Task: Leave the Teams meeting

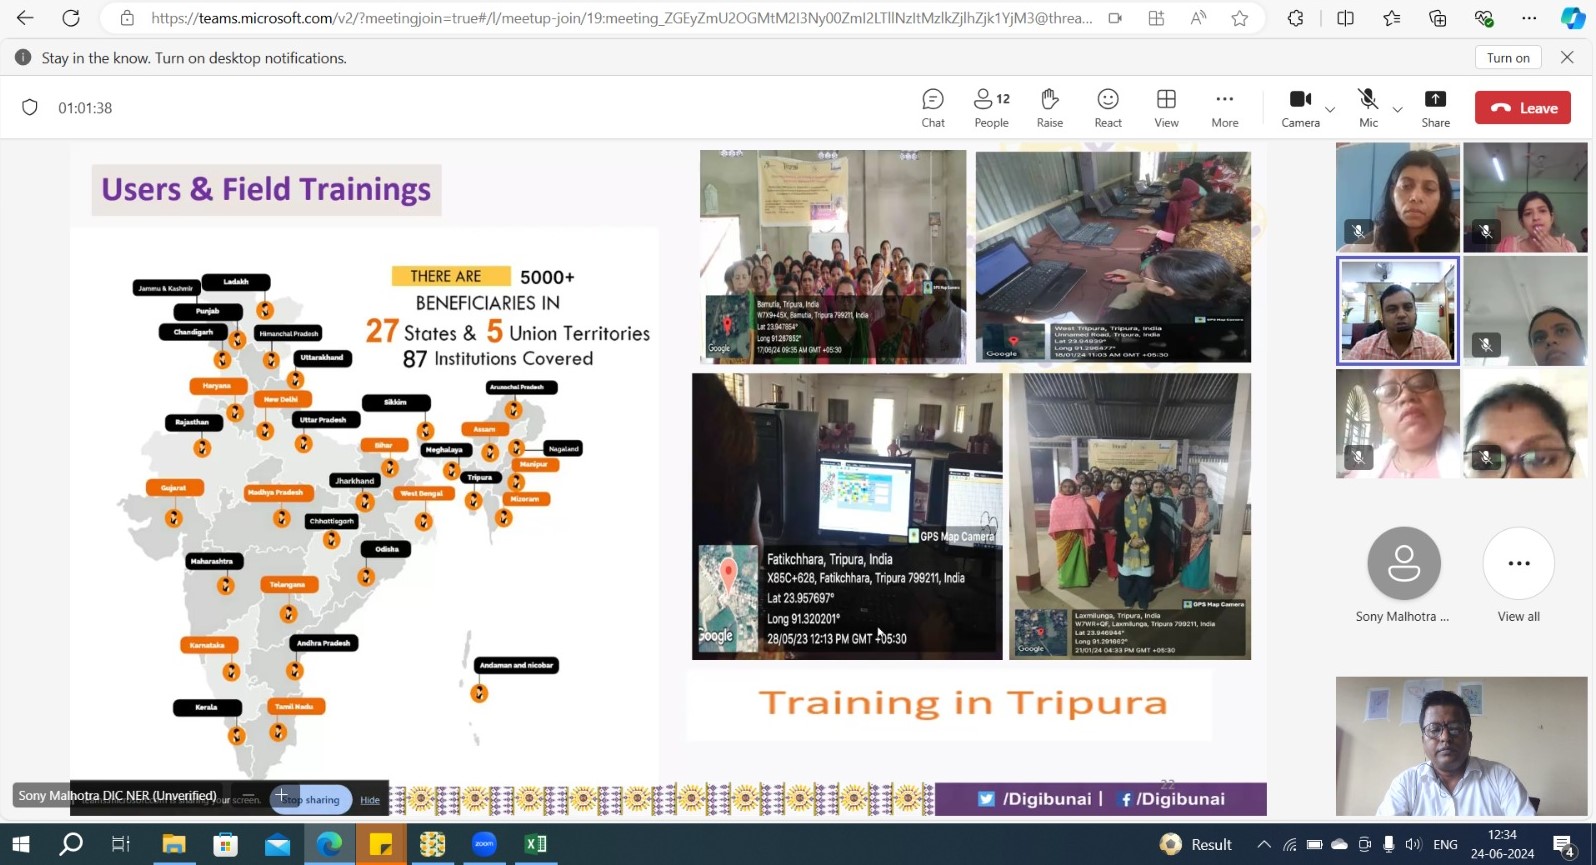Action: (1523, 108)
